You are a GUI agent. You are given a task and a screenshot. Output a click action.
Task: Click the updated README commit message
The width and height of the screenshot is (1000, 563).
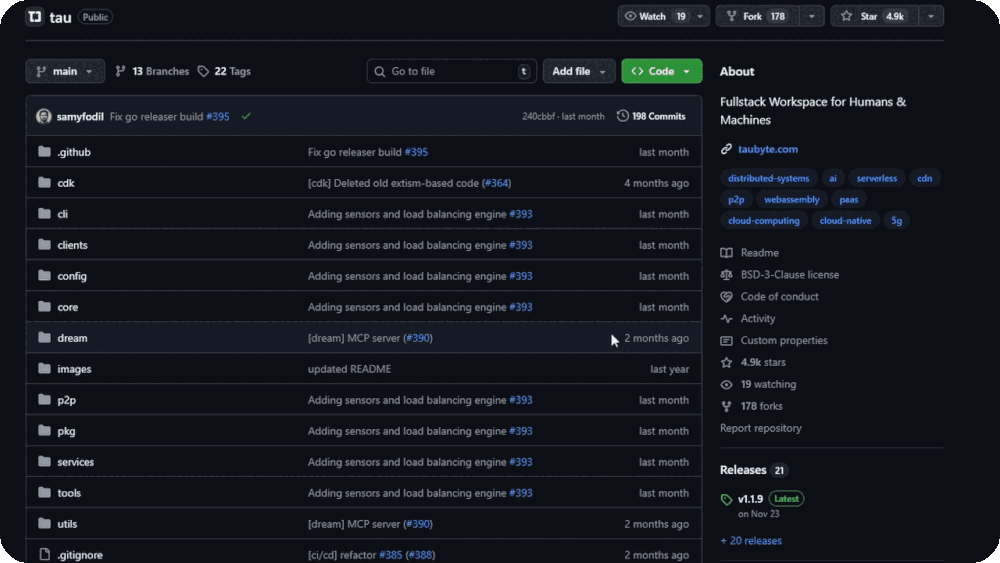click(349, 369)
